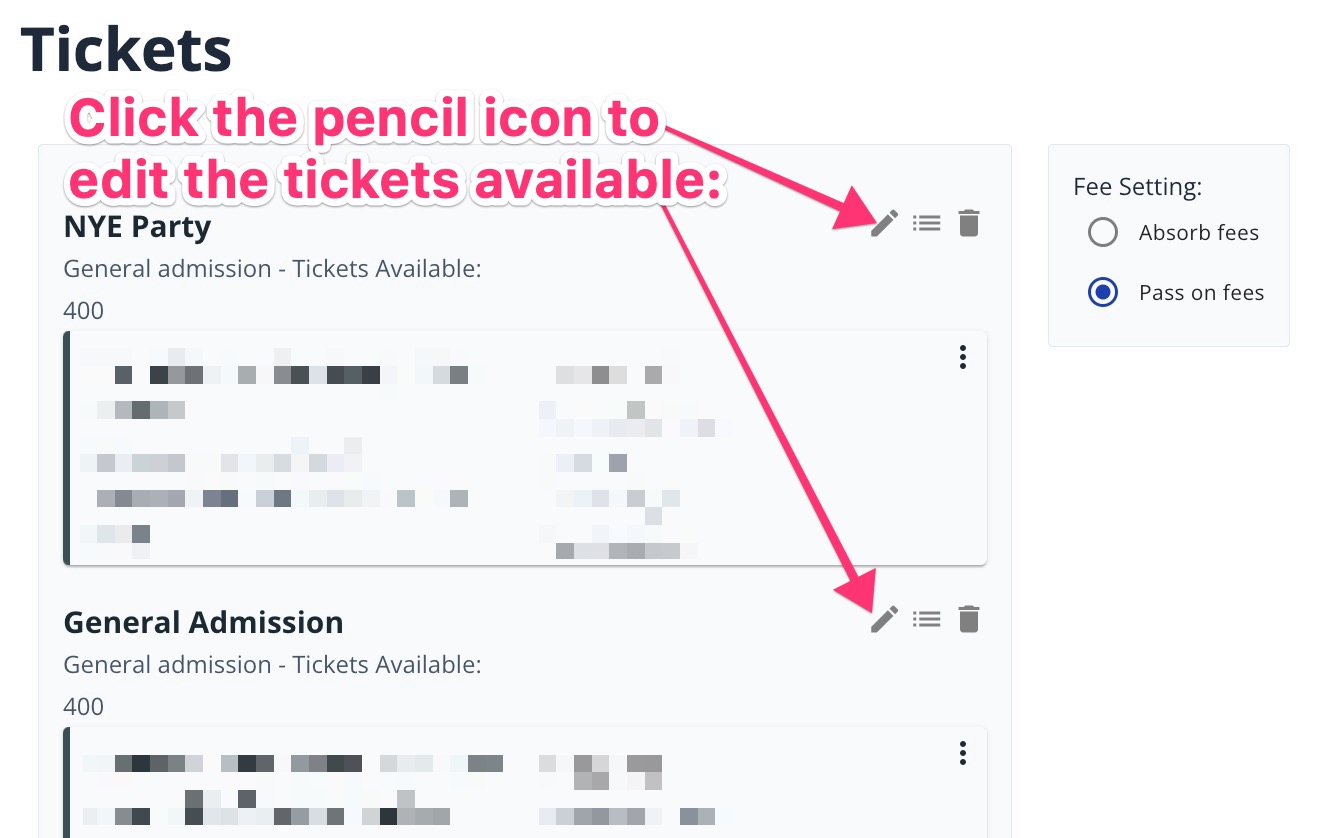
Task: Delete General Admission ticket using trash icon
Action: [968, 620]
